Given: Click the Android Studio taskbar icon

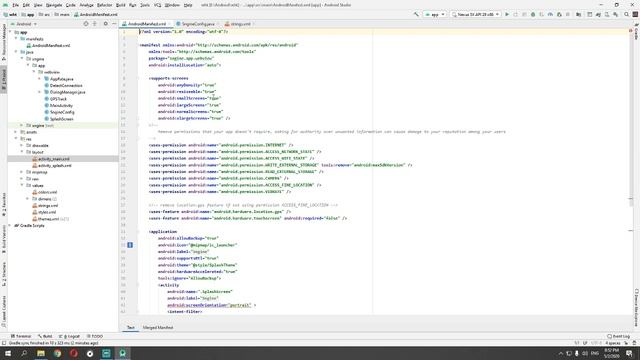Looking at the screenshot, I should coord(122,353).
